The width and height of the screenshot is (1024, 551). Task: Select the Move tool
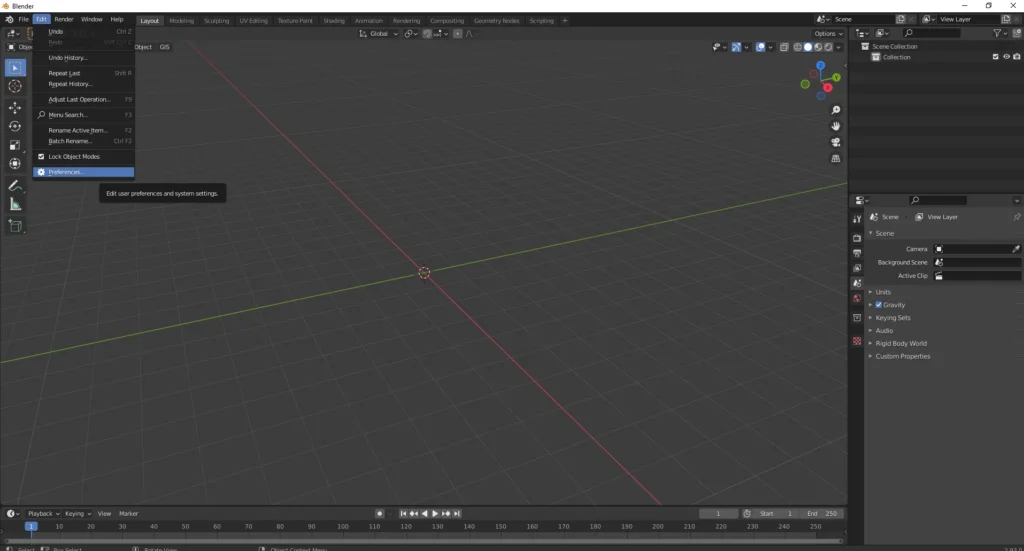(x=15, y=108)
